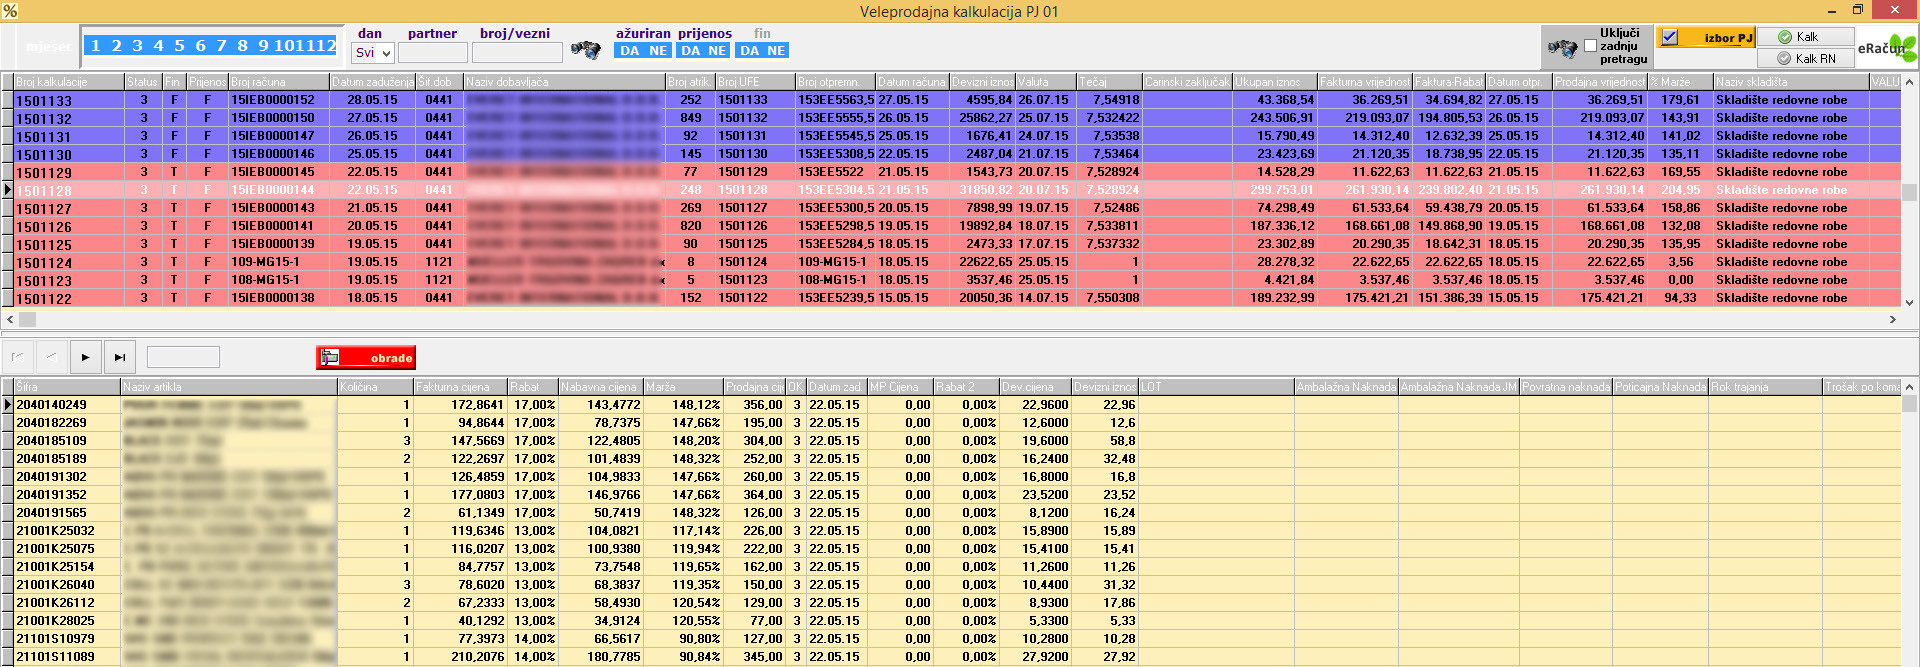Click the Ukupan iznos column header
Screen dimensions: 1920x667
pos(1275,82)
